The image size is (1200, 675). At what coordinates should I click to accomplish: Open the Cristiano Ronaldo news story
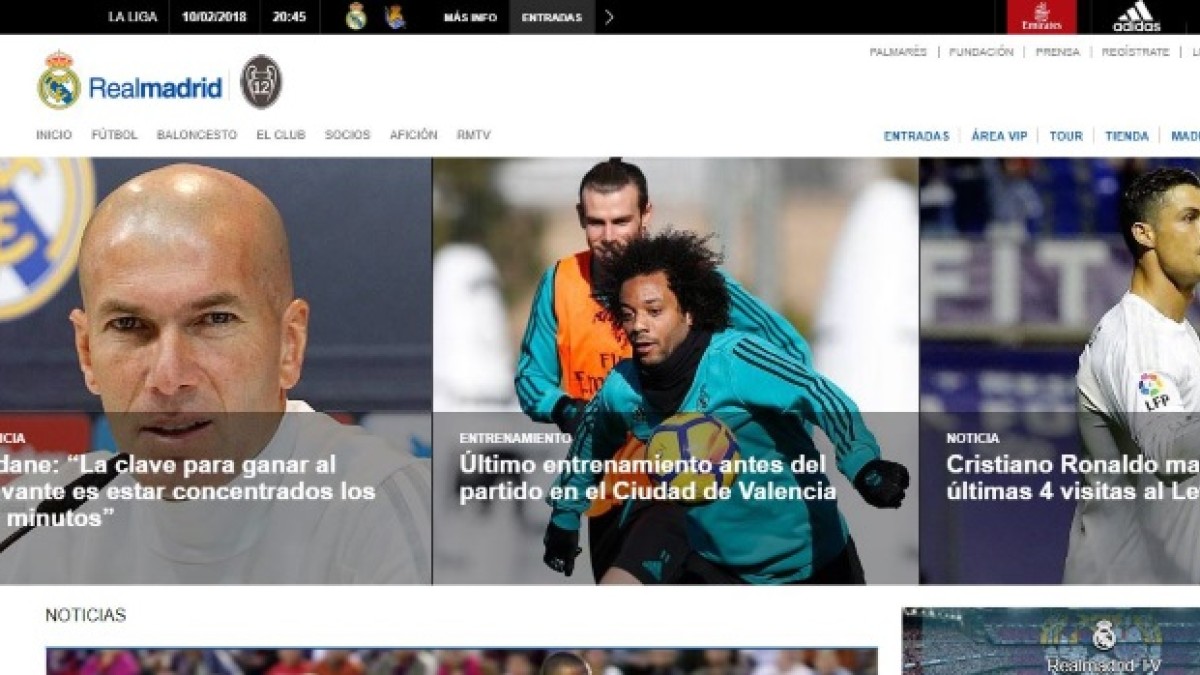[x=1072, y=478]
